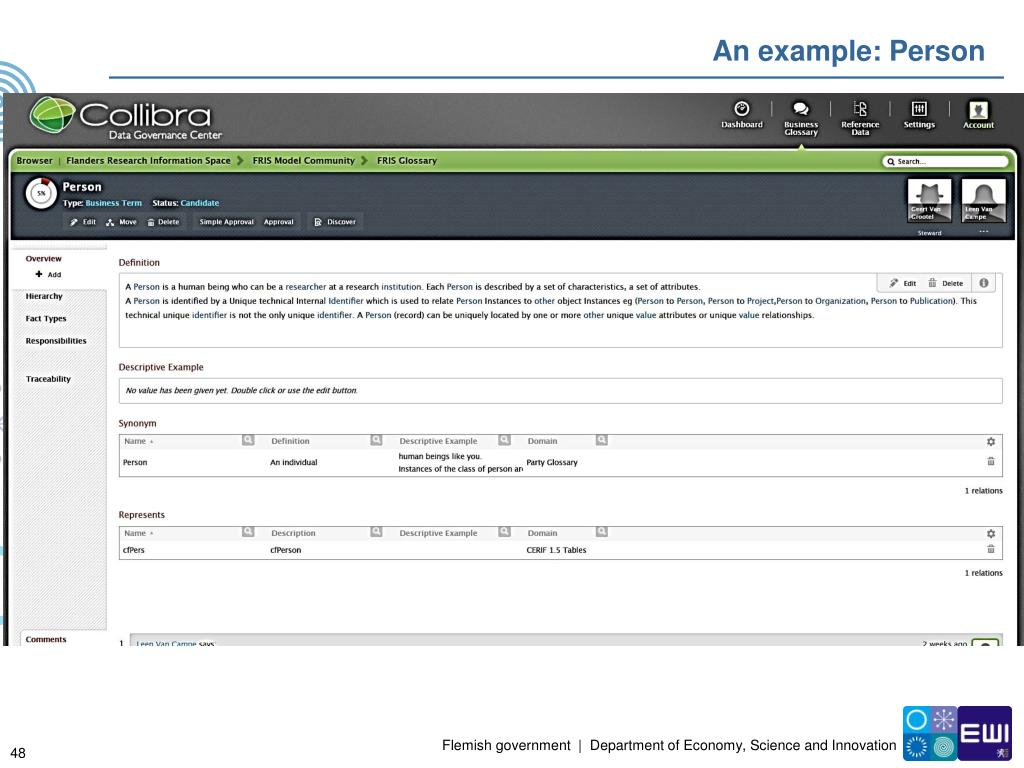
Task: Click Browser in the breadcrumb bar
Action: coord(34,161)
